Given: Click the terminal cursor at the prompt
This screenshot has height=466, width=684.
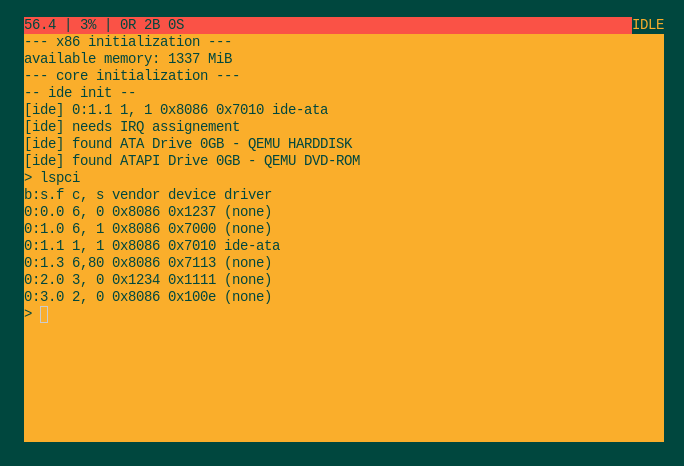Looking at the screenshot, I should (x=44, y=314).
